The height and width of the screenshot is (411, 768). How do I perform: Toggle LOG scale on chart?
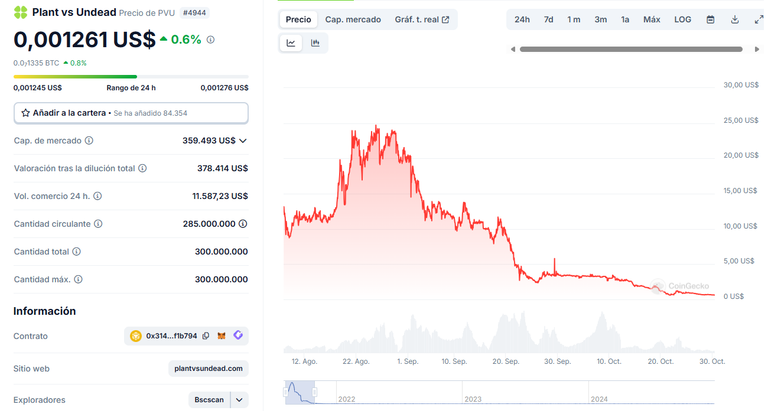[x=683, y=20]
